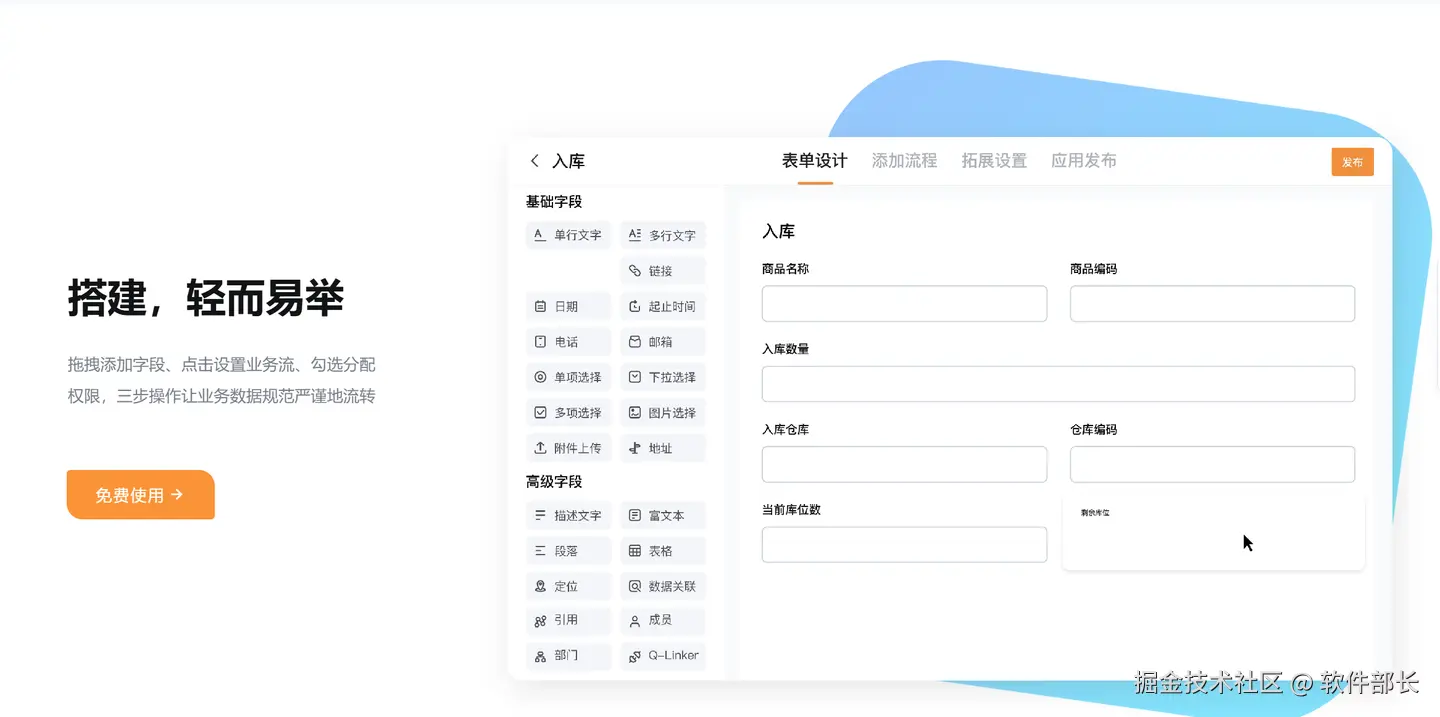Click the orange 发布 button
The image size is (1440, 717).
[1353, 162]
